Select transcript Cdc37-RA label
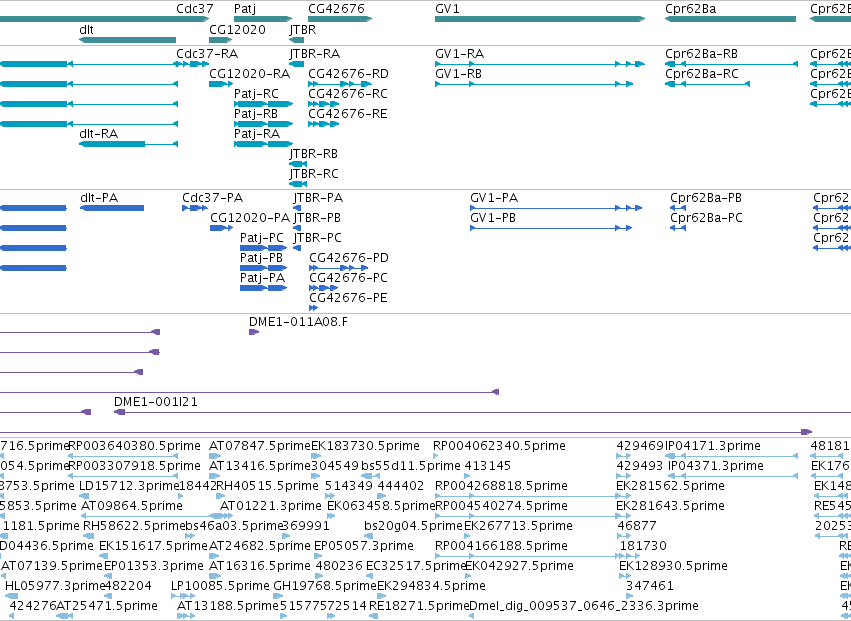Image resolution: width=851 pixels, height=621 pixels. (207, 54)
